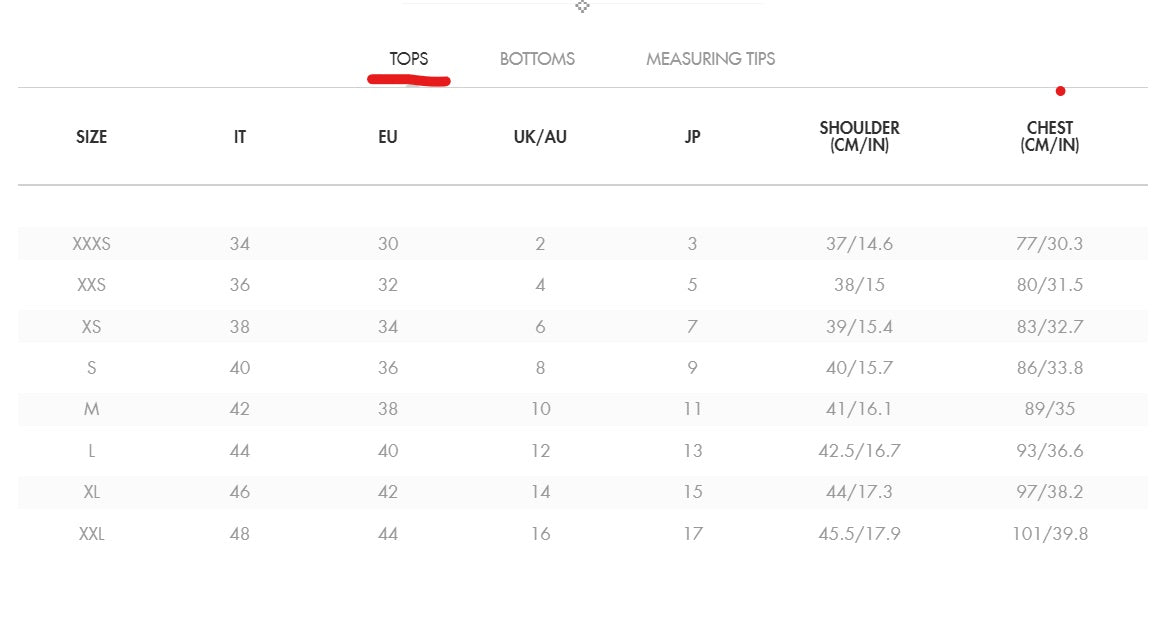Click chest value 89/35

[x=1050, y=409]
